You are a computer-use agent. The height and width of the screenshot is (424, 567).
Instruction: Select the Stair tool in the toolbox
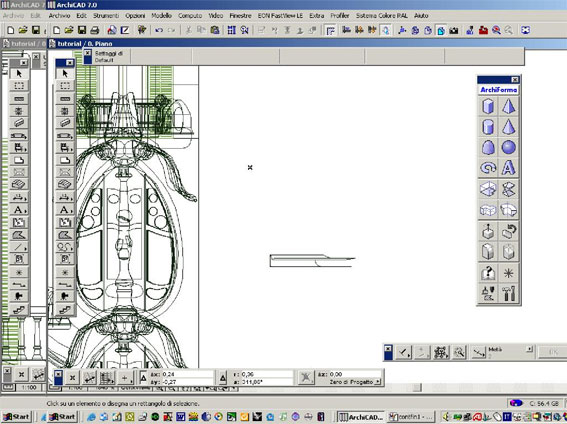click(65, 309)
